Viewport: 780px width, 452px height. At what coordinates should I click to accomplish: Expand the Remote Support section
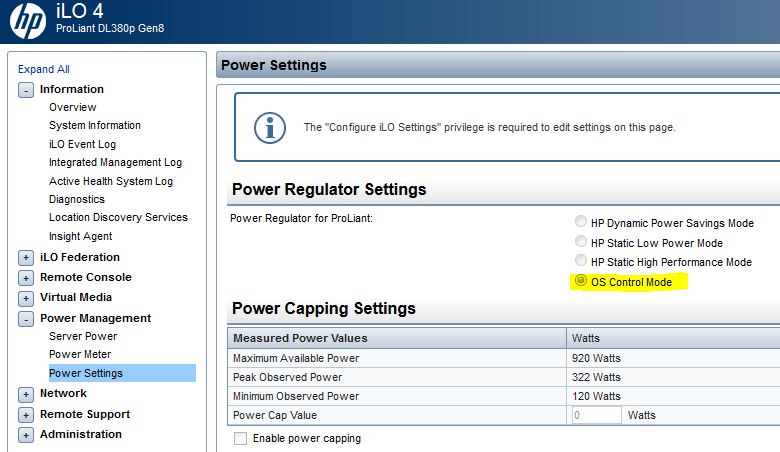pyautogui.click(x=26, y=415)
